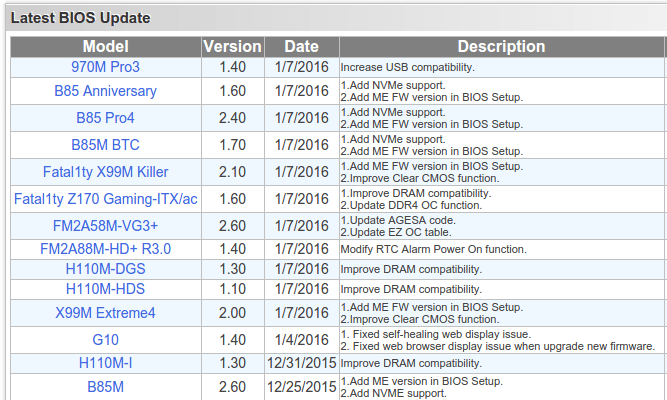Select version 1.60 in B85 Anniversary row
This screenshot has width=667, height=400.
[x=232, y=91]
